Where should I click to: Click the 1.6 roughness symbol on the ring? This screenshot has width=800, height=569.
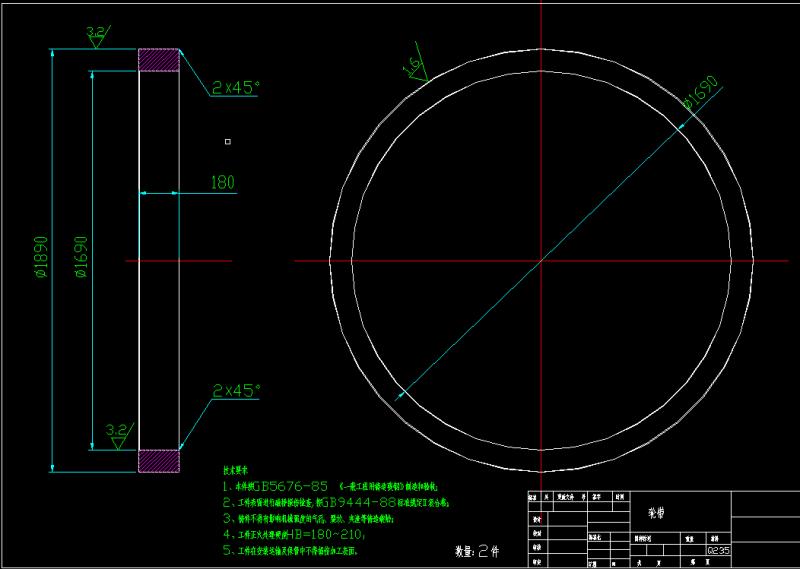(x=412, y=67)
